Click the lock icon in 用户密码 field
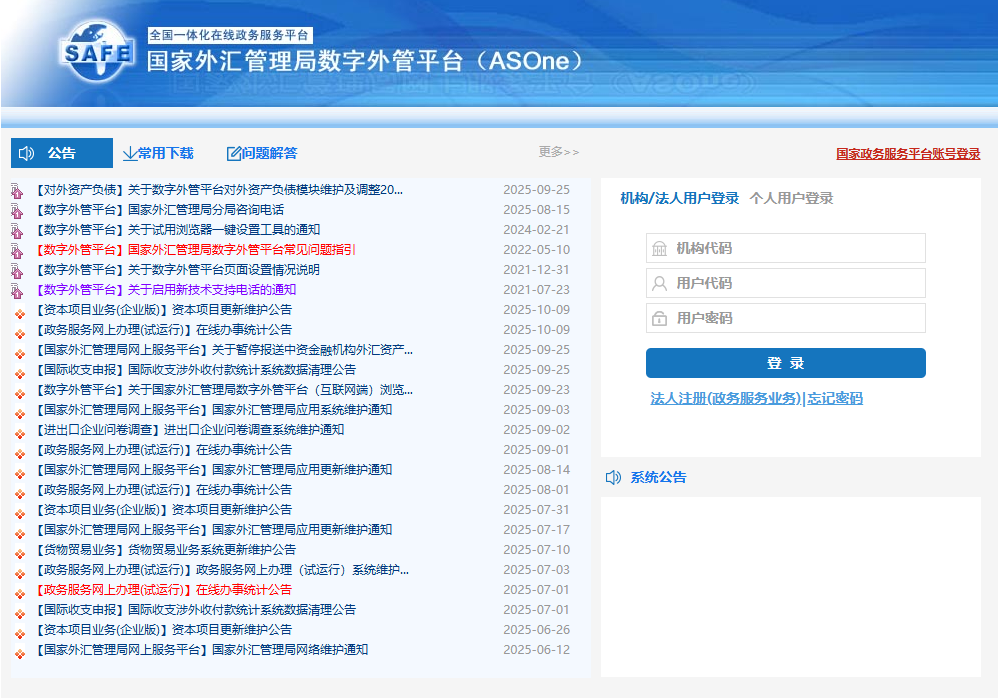The width and height of the screenshot is (998, 698). [660, 318]
